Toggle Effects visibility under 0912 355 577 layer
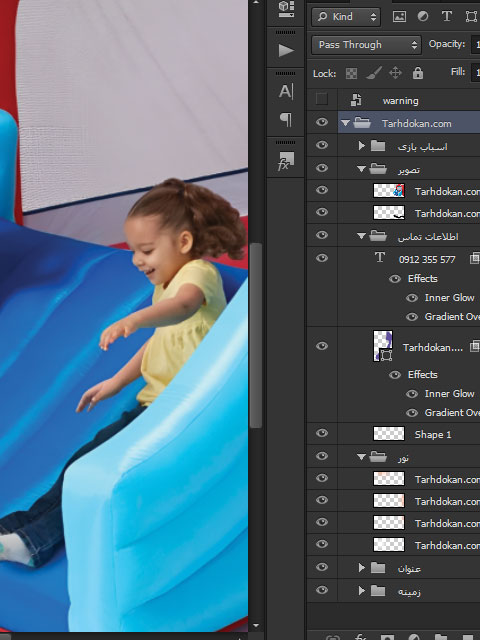Viewport: 480px width, 640px height. pos(395,279)
